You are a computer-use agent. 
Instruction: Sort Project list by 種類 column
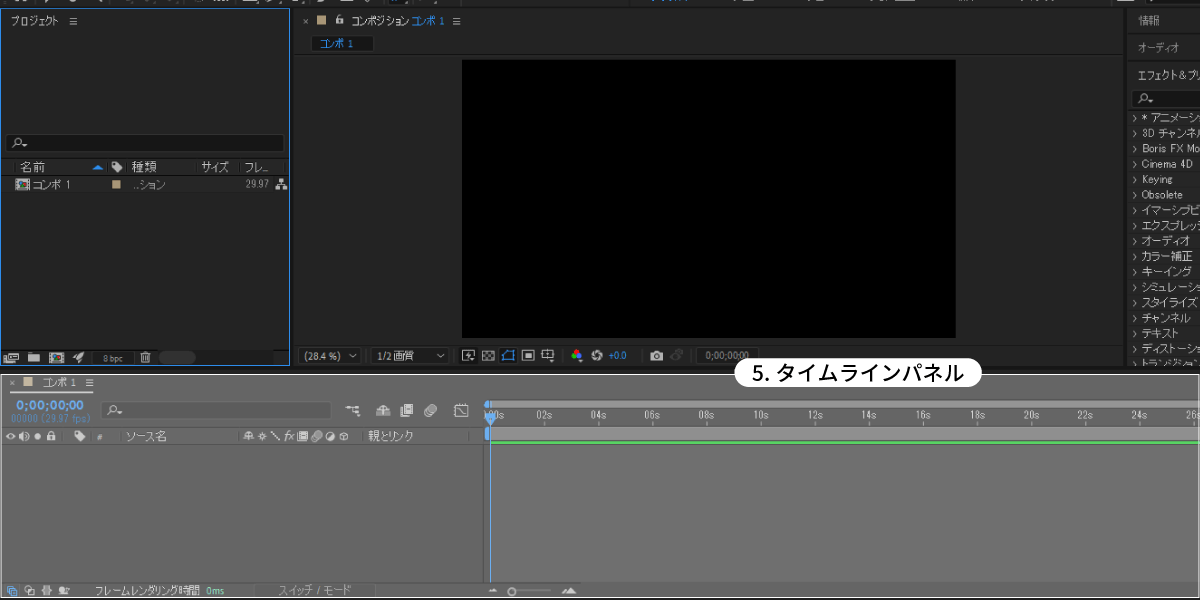[x=145, y=167]
